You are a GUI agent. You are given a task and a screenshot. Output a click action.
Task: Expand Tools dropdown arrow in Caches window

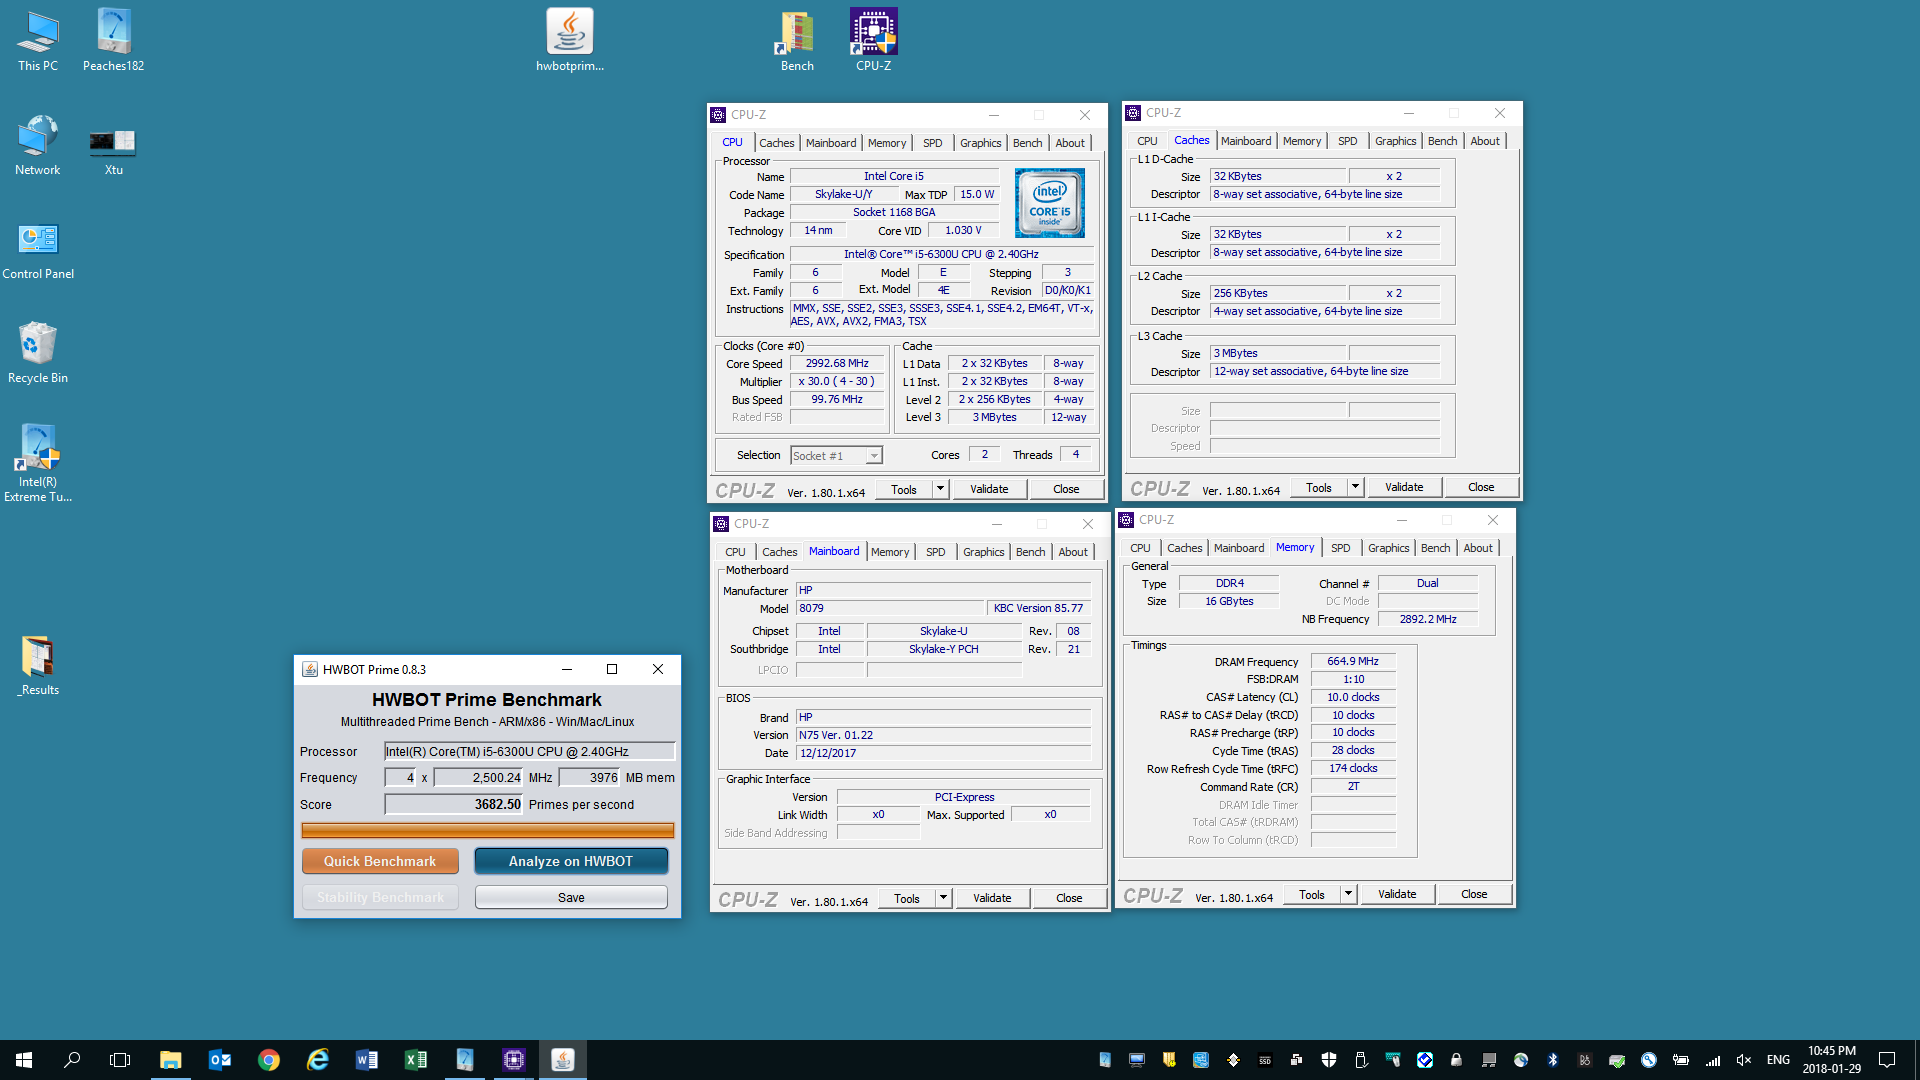tap(1355, 488)
